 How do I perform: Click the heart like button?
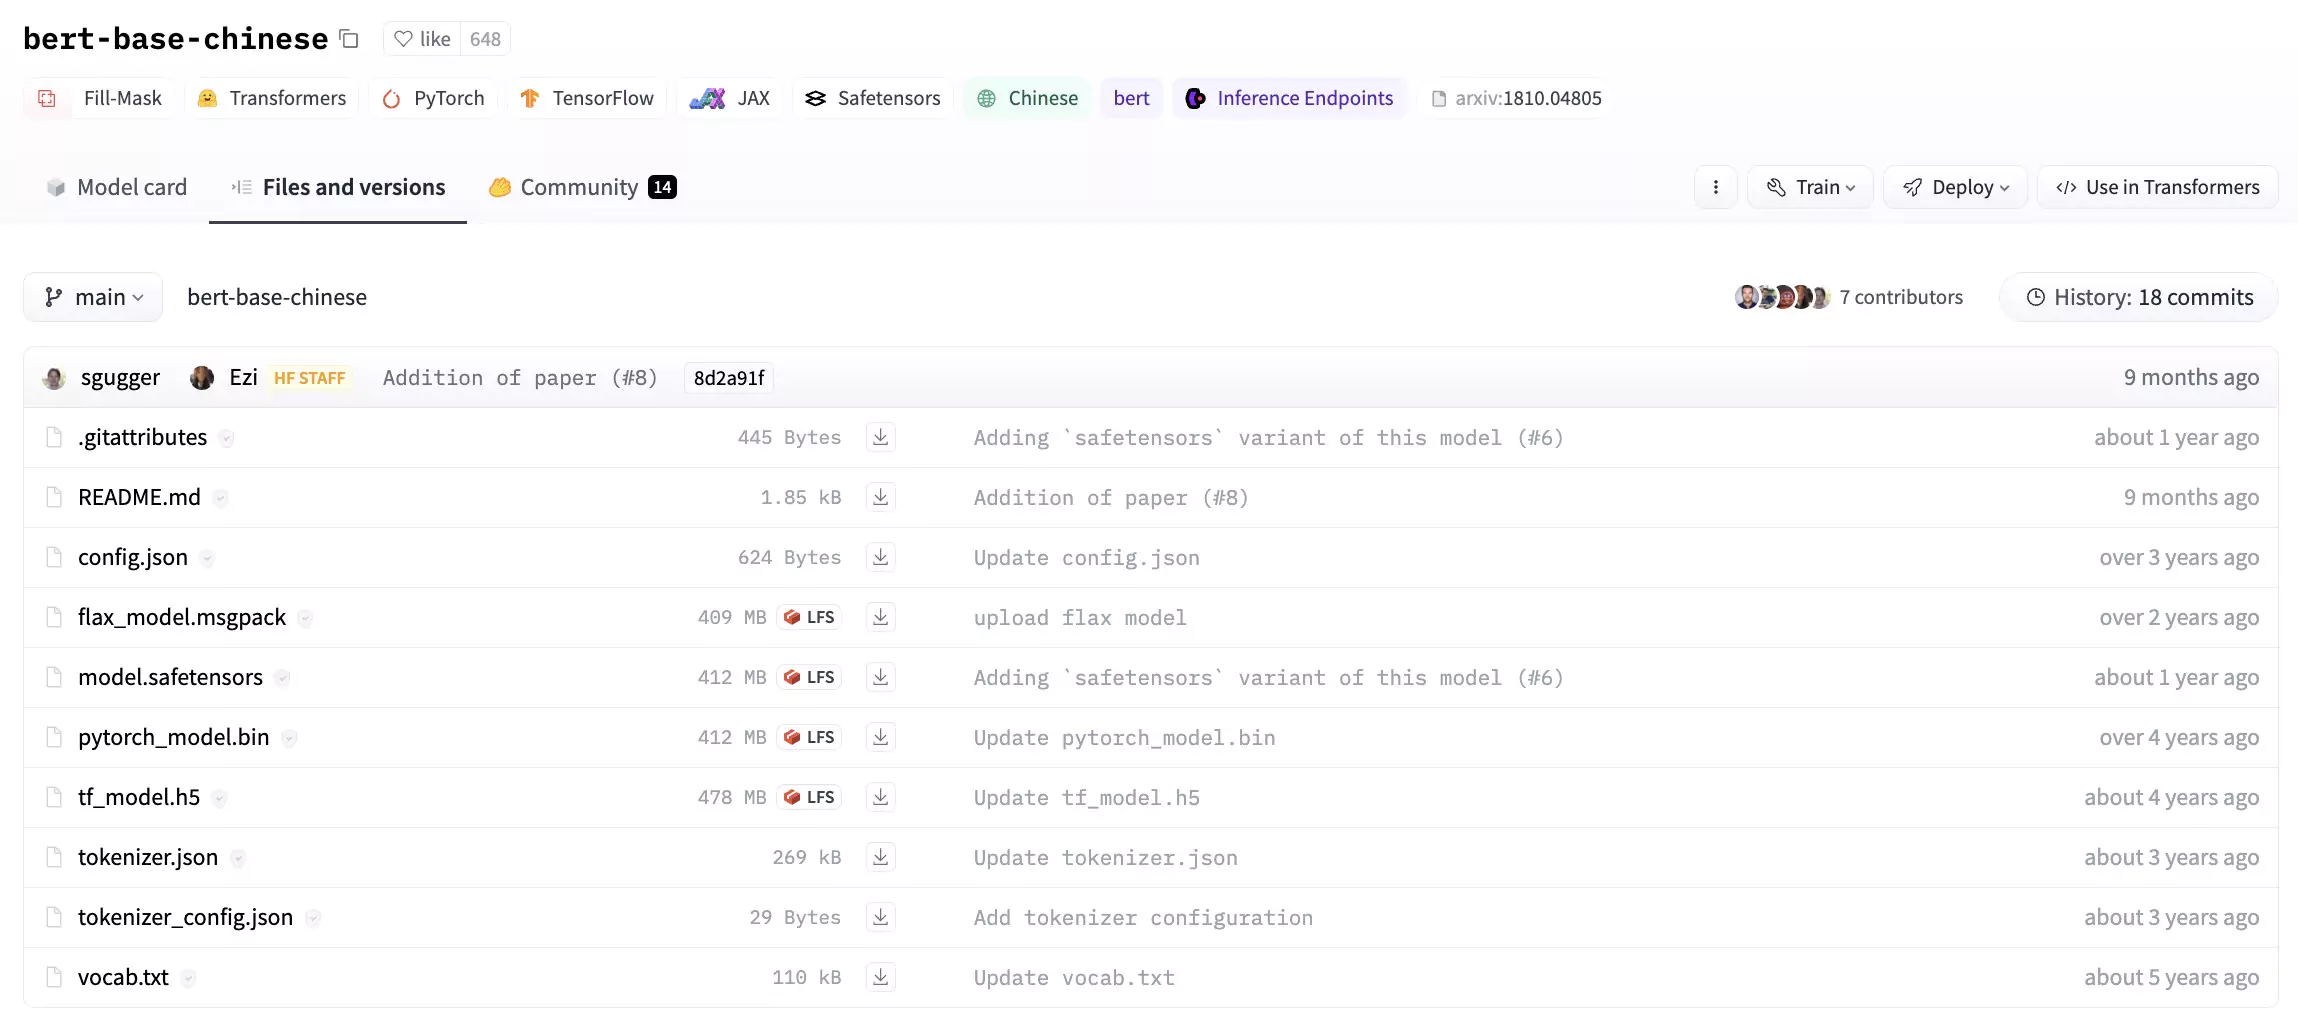pos(422,39)
